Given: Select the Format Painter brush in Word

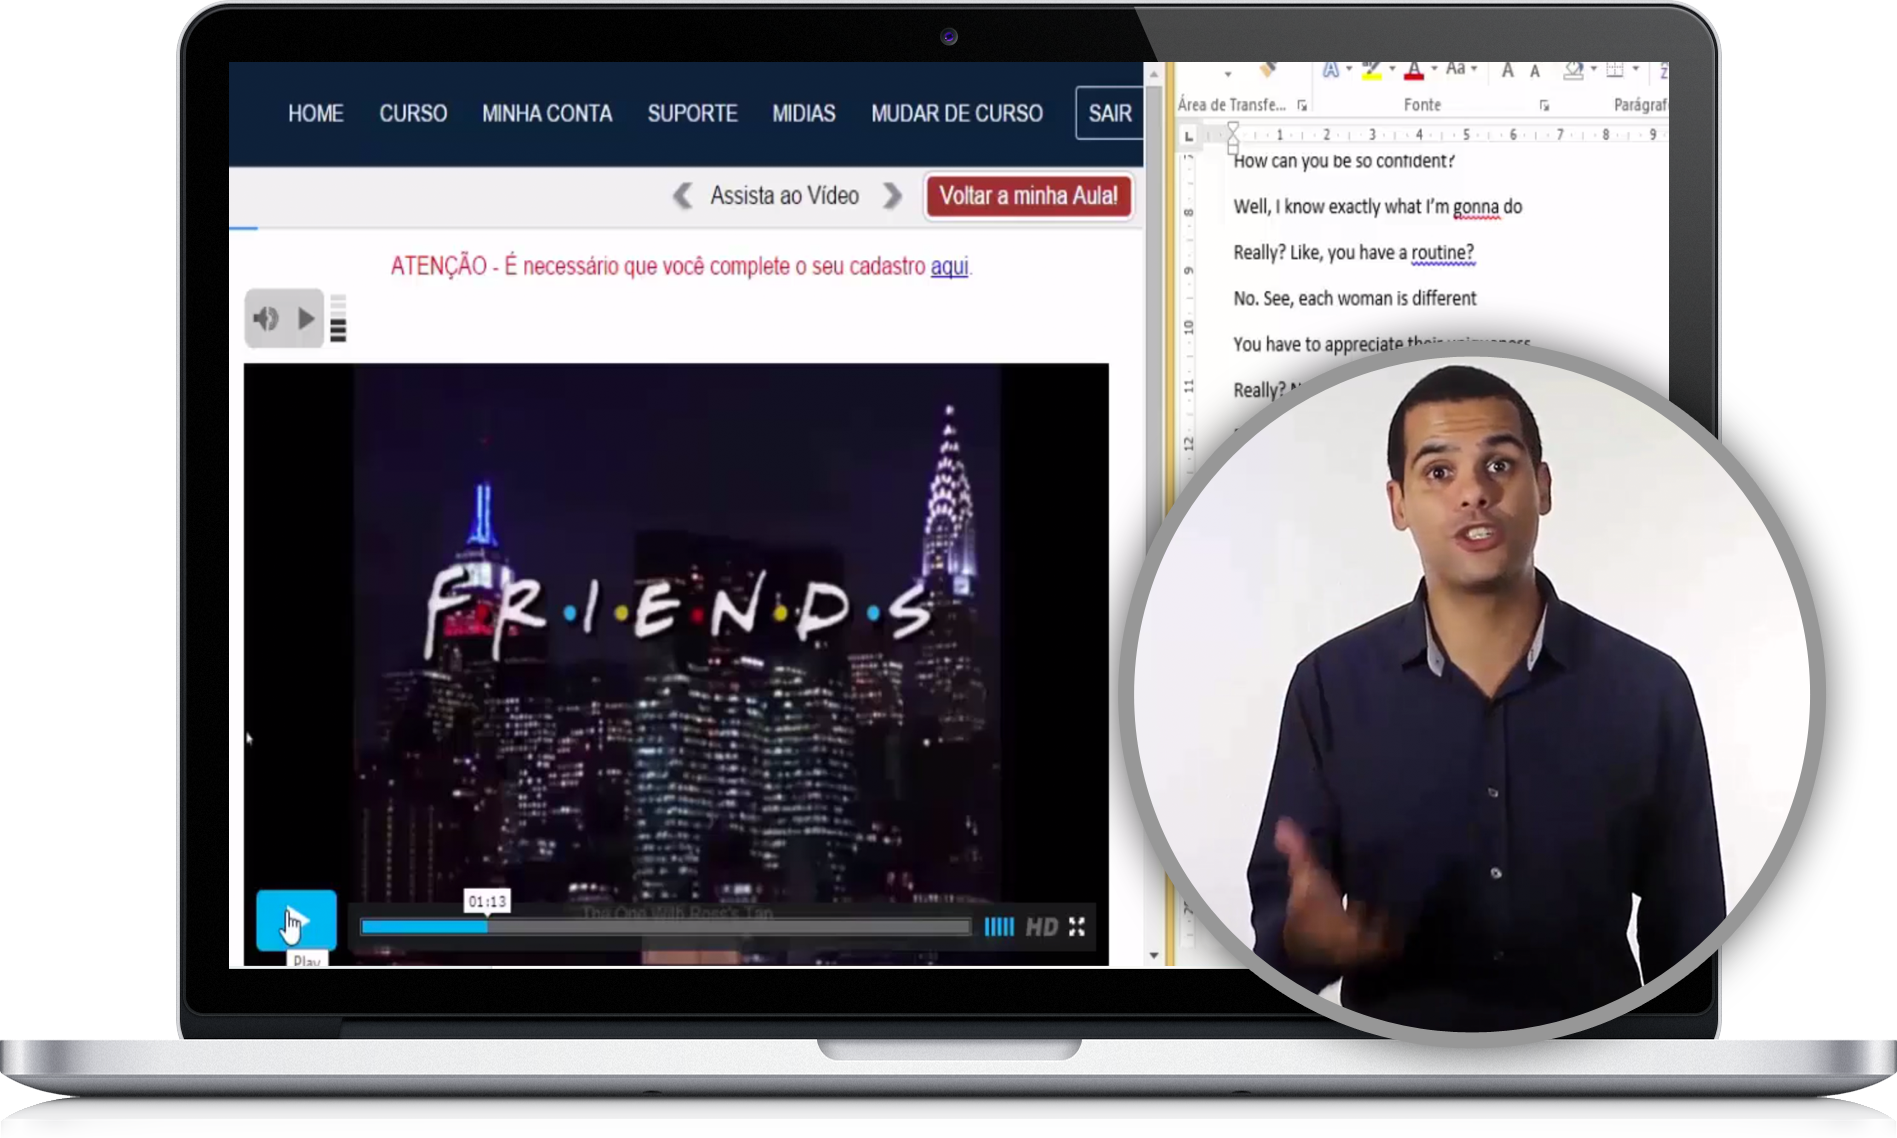Looking at the screenshot, I should 1267,69.
